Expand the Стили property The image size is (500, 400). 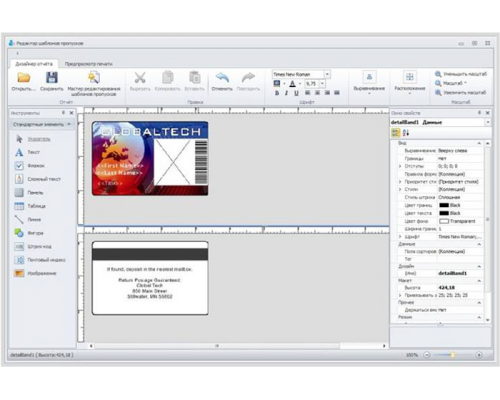(x=400, y=189)
